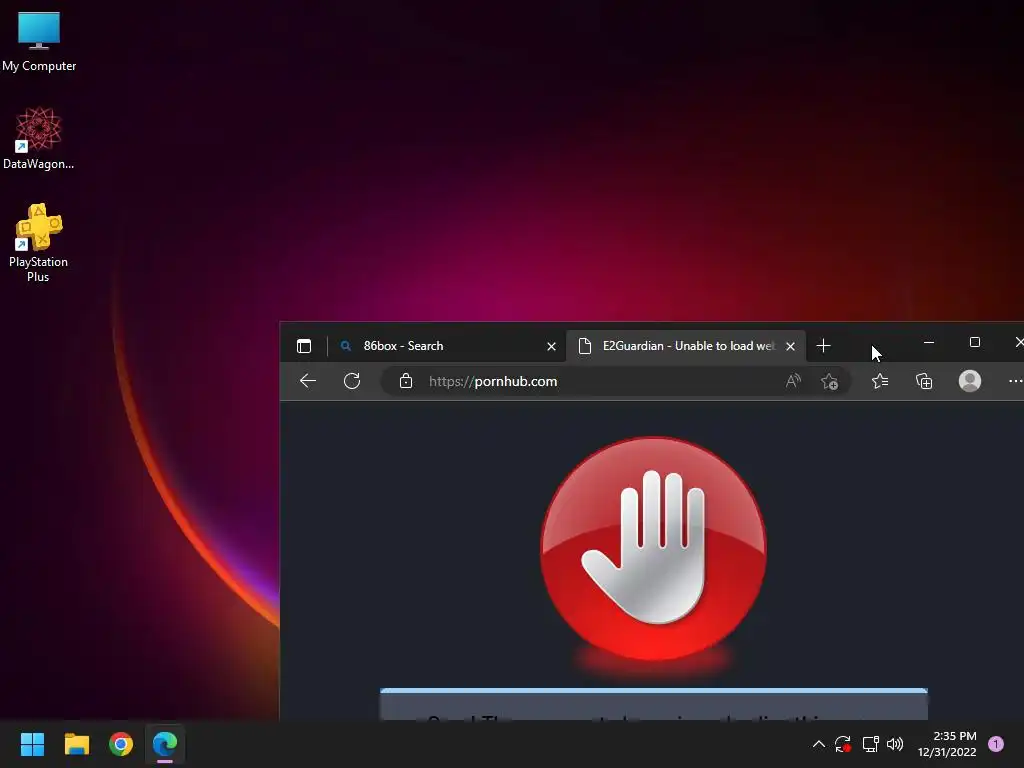Open the notification center badge
The height and width of the screenshot is (768, 1024).
[x=996, y=744]
